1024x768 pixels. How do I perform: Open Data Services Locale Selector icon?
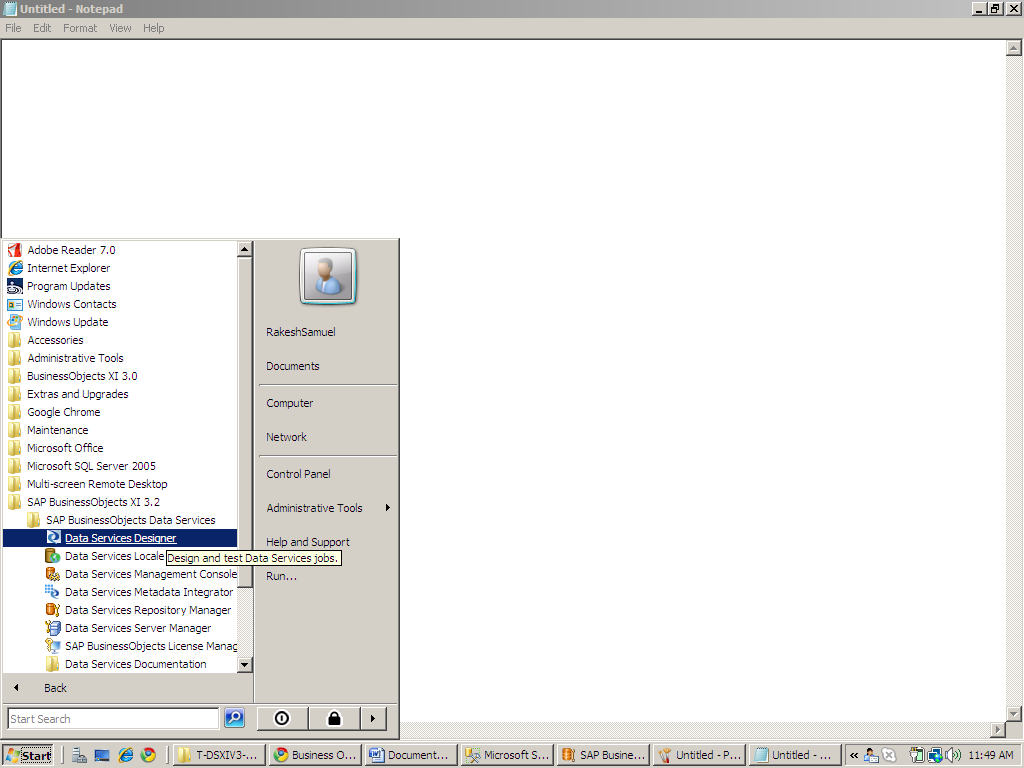pos(53,556)
